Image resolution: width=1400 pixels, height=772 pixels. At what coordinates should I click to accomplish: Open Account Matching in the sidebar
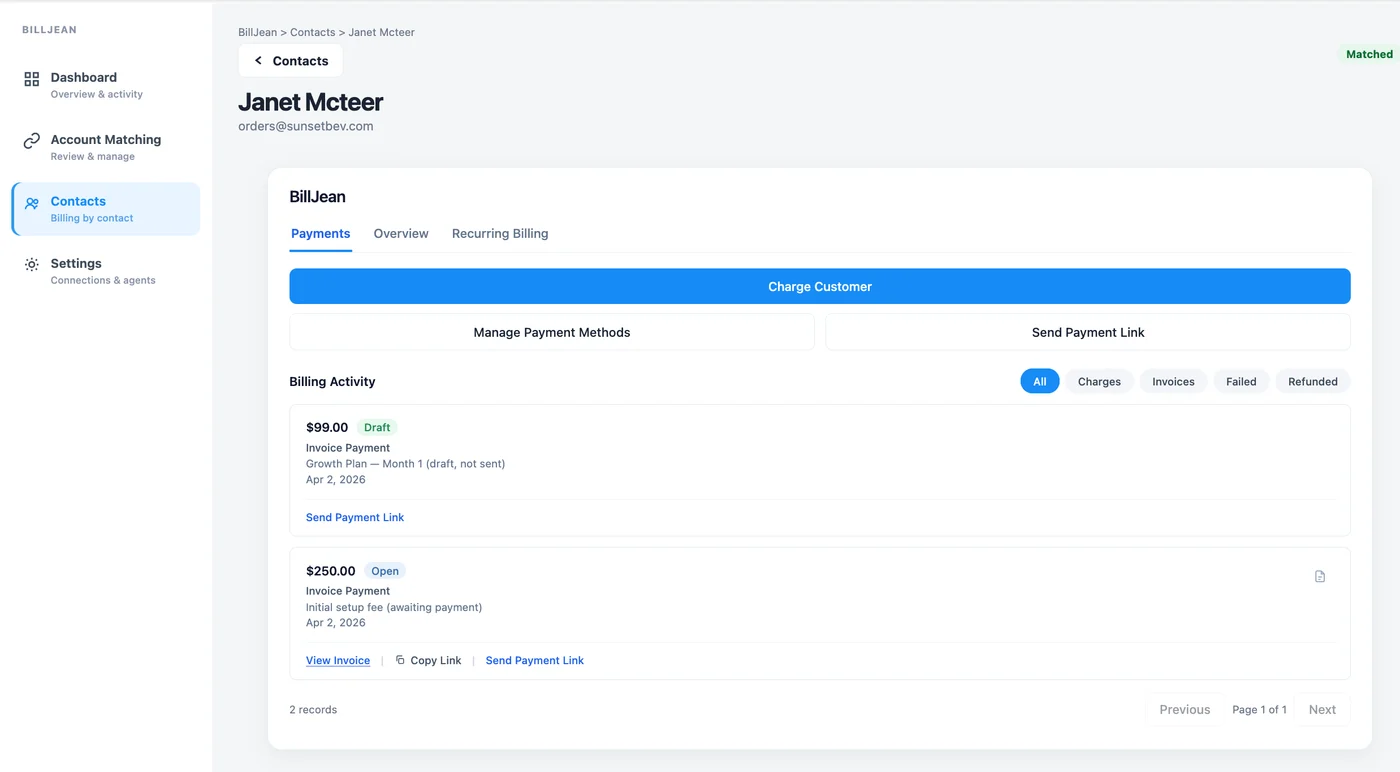[x=105, y=147]
